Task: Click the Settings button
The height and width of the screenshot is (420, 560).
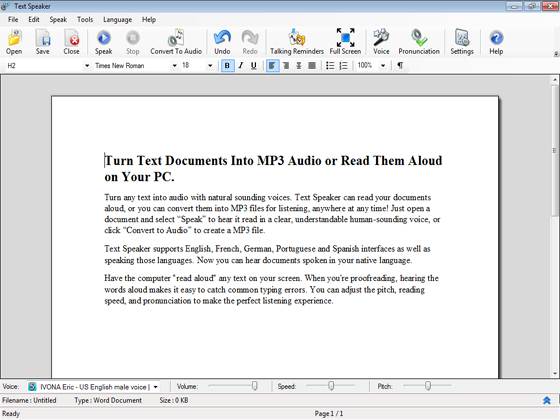Action: click(x=462, y=42)
